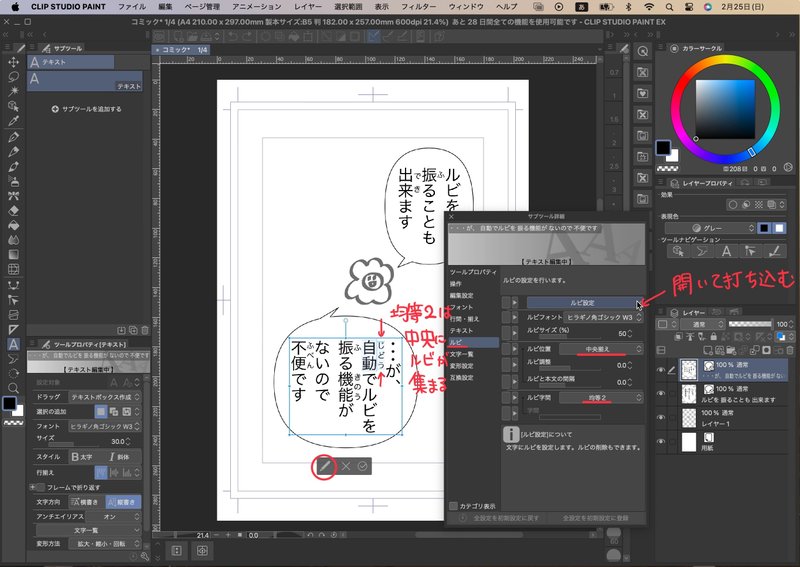Select the Lasso selection tool
800x567 pixels.
[x=13, y=77]
